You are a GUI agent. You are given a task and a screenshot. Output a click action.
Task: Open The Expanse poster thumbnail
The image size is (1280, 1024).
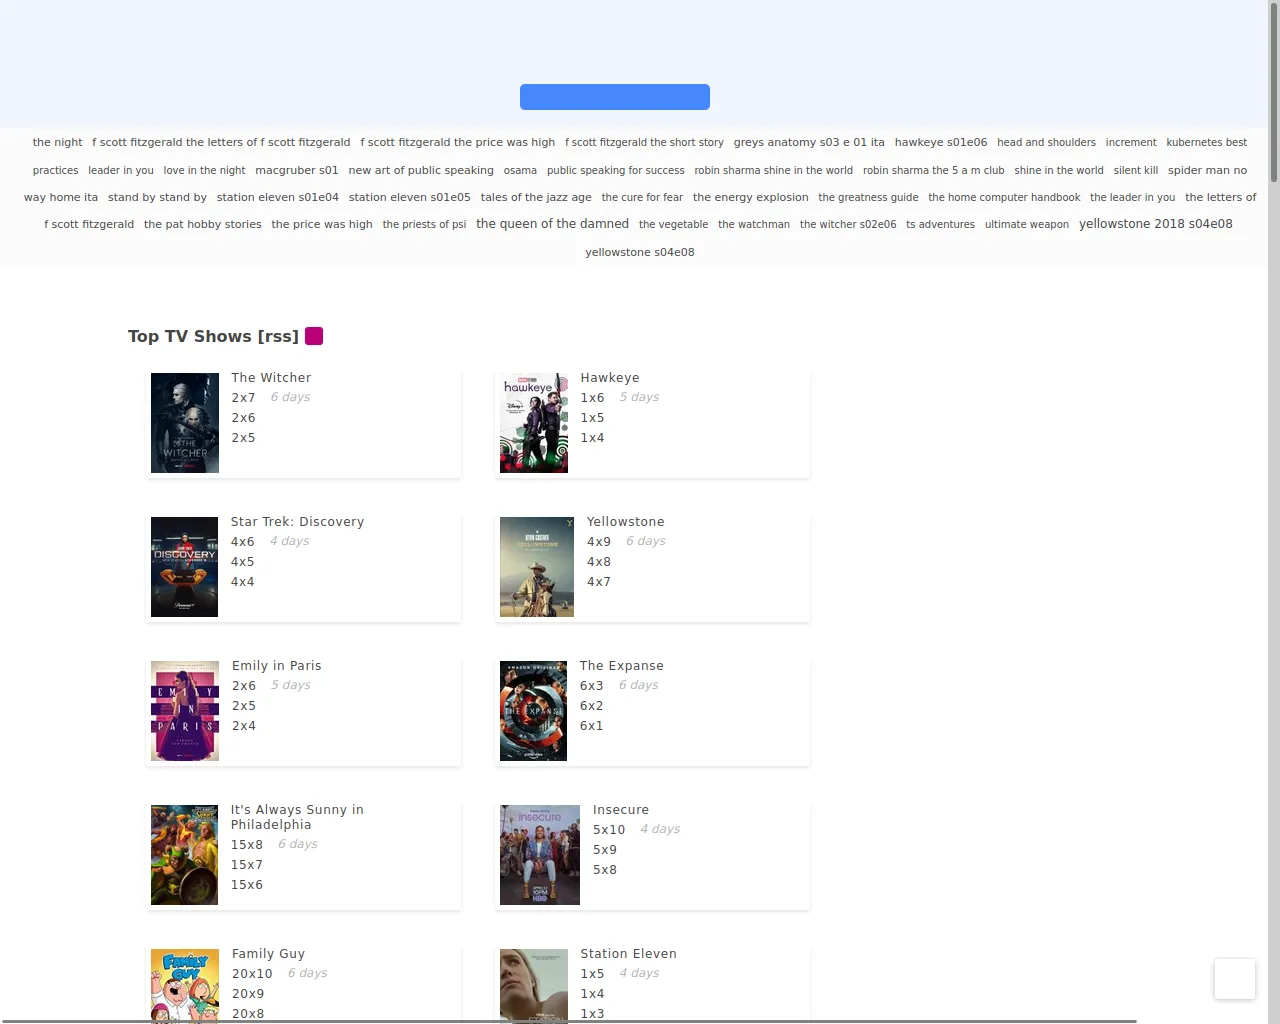(x=533, y=711)
